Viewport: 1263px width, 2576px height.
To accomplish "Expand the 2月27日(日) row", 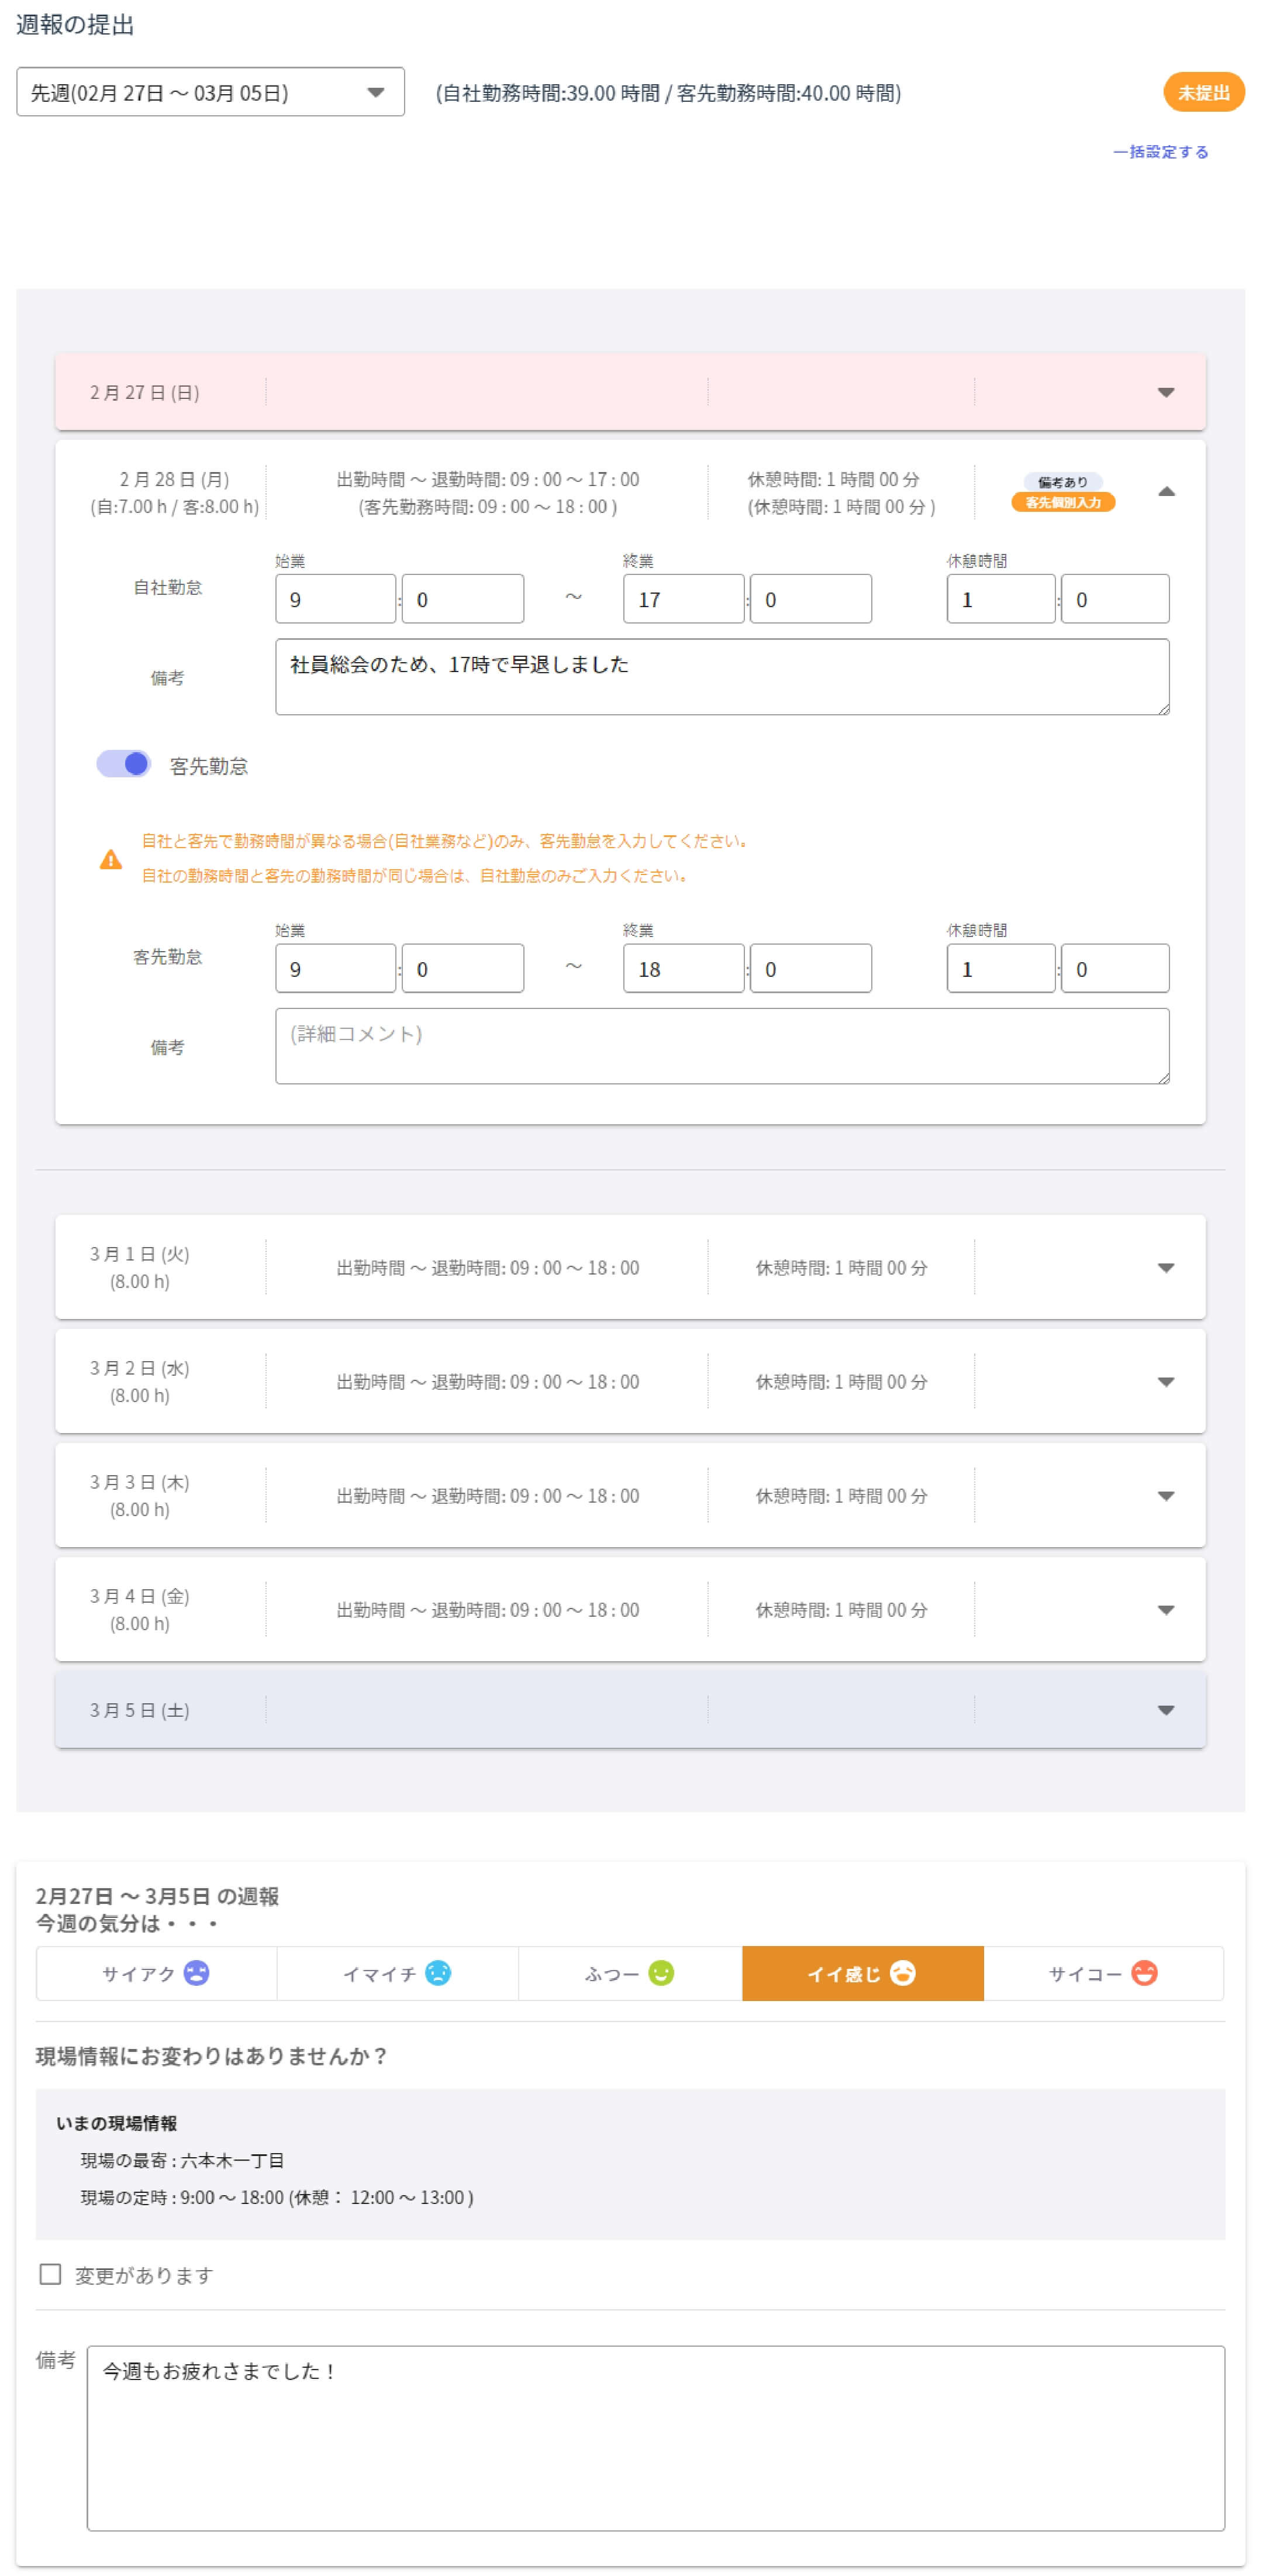I will [x=1165, y=392].
